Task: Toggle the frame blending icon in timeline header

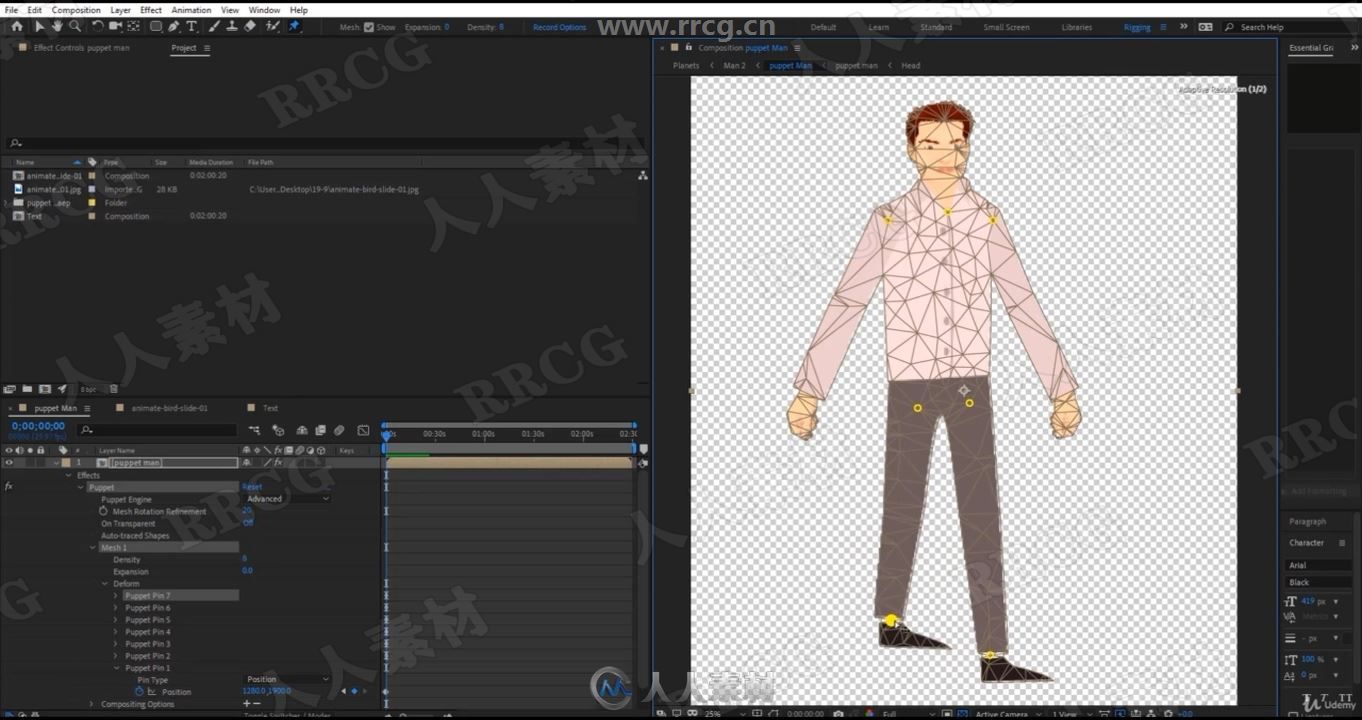Action: (x=320, y=430)
